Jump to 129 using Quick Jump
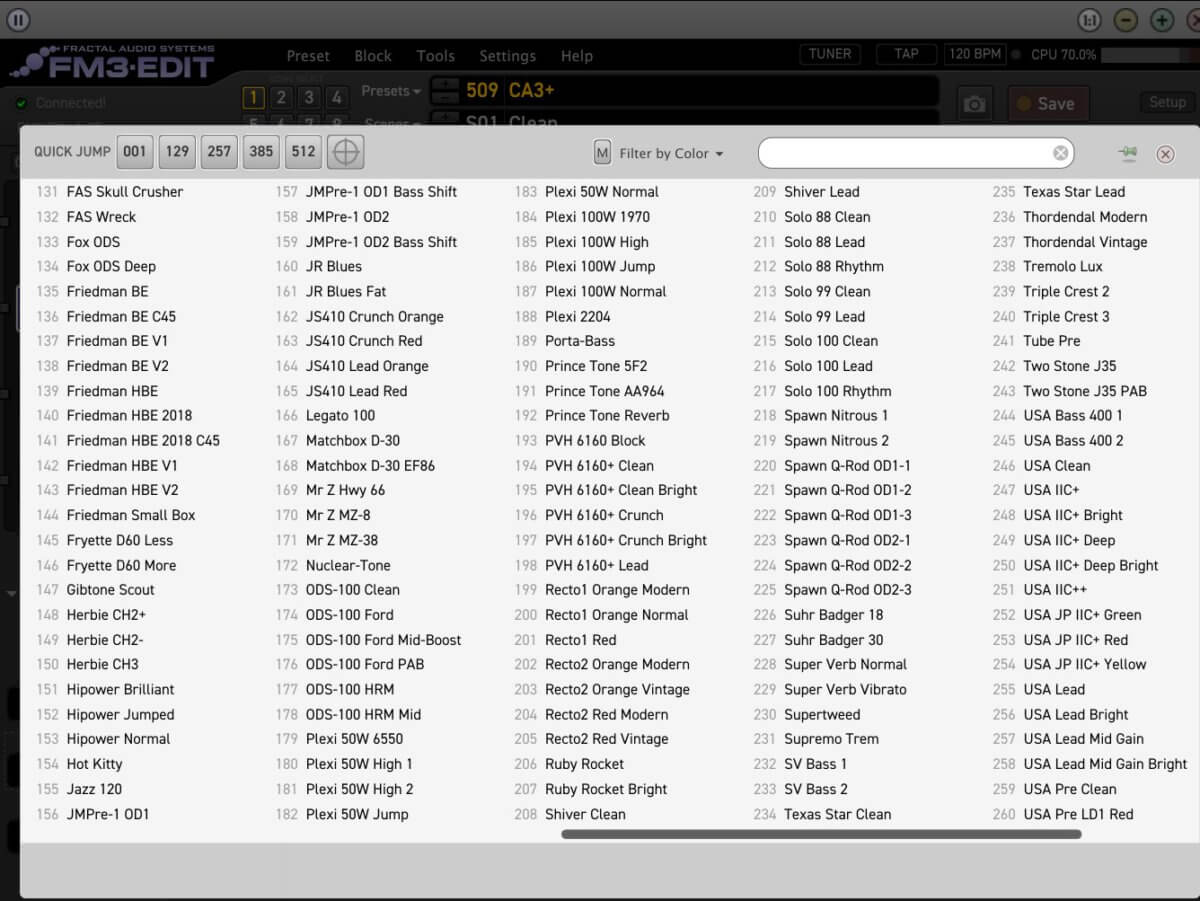The height and width of the screenshot is (901, 1200). pyautogui.click(x=177, y=152)
